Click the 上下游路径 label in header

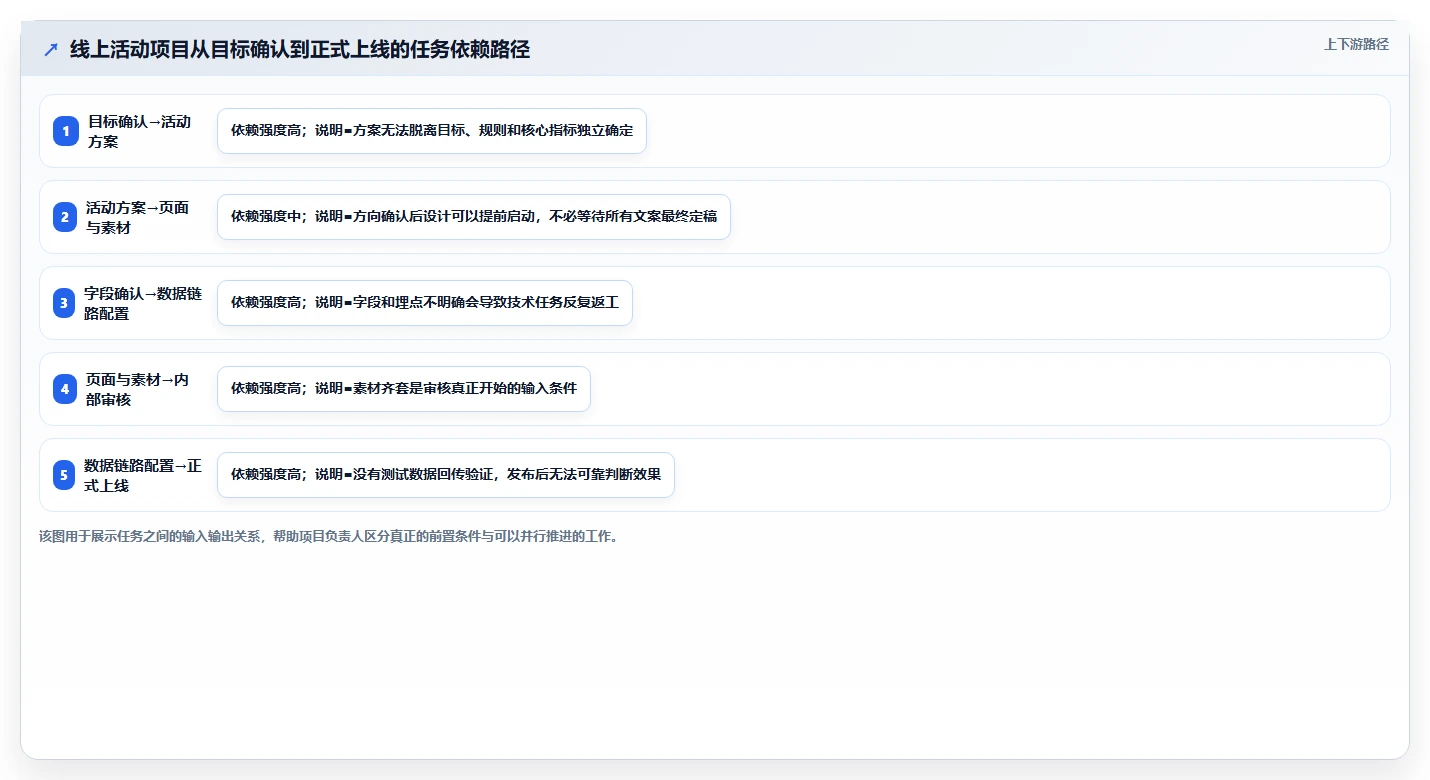tap(1356, 44)
